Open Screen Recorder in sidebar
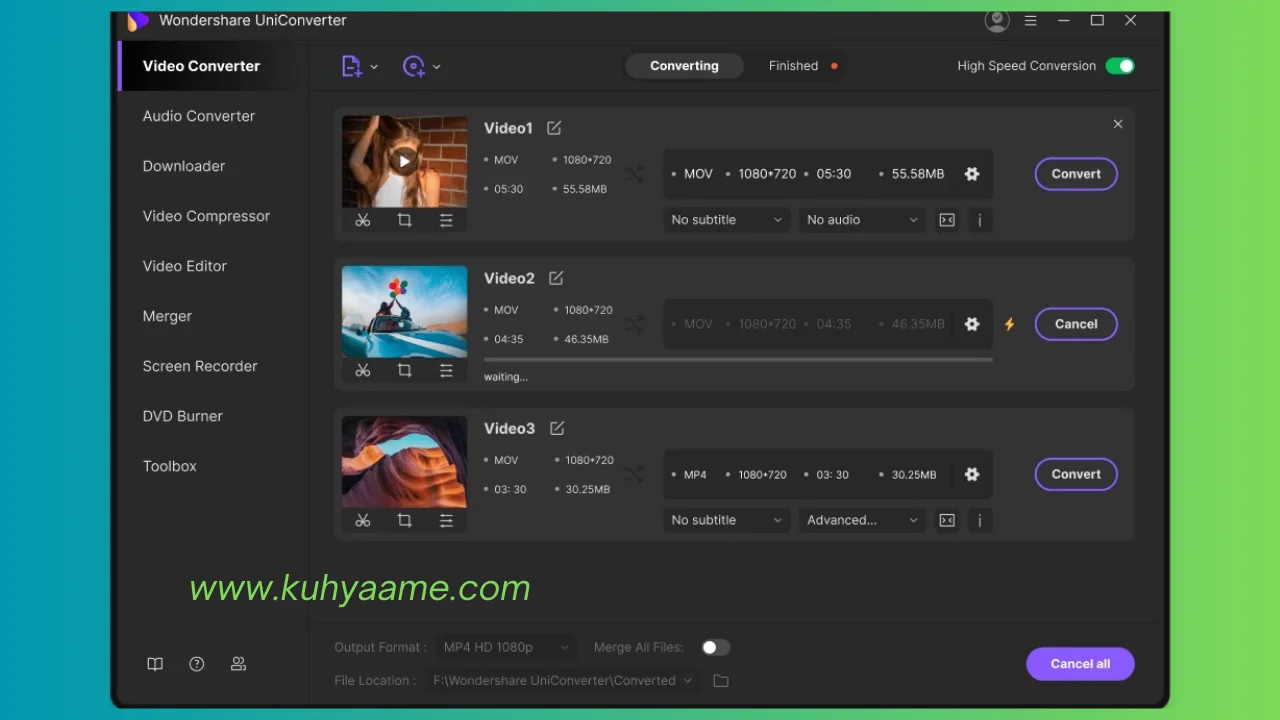The width and height of the screenshot is (1280, 720). pyautogui.click(x=200, y=366)
